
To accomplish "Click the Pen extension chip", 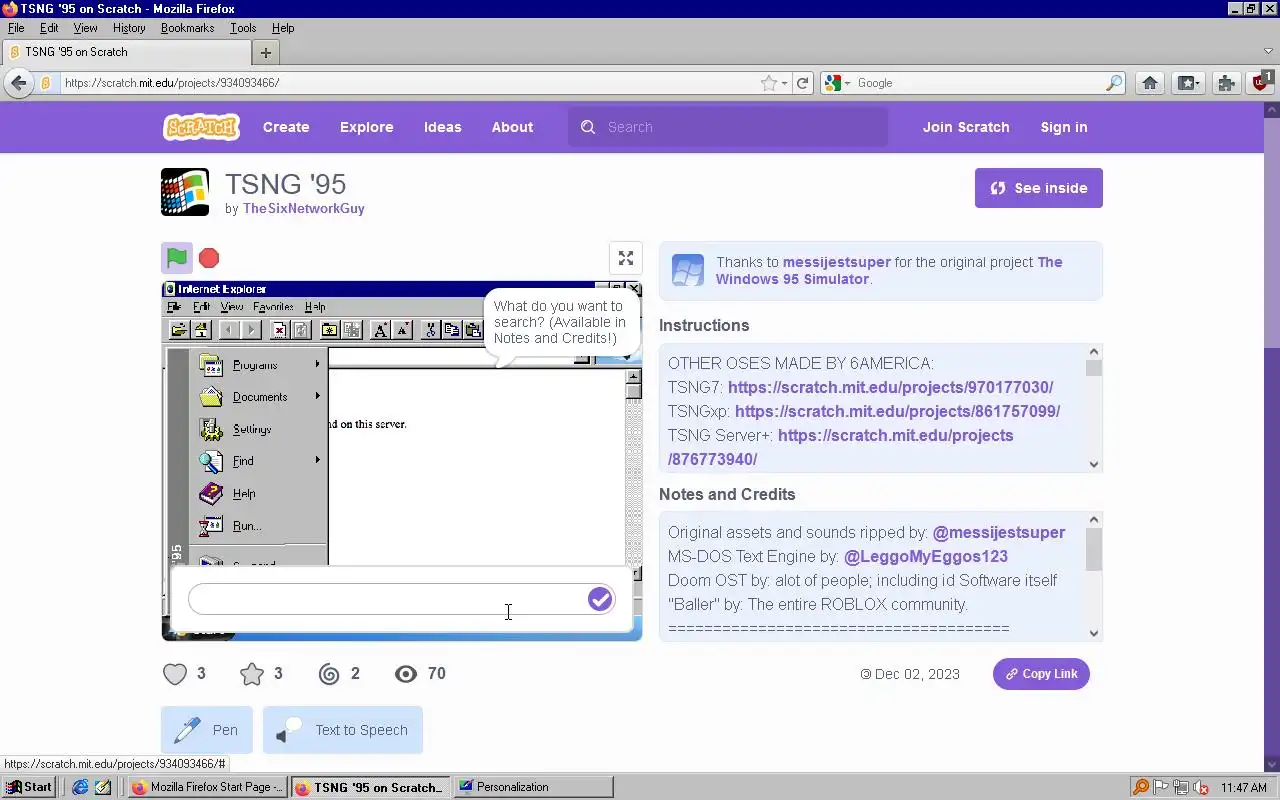I will [207, 730].
